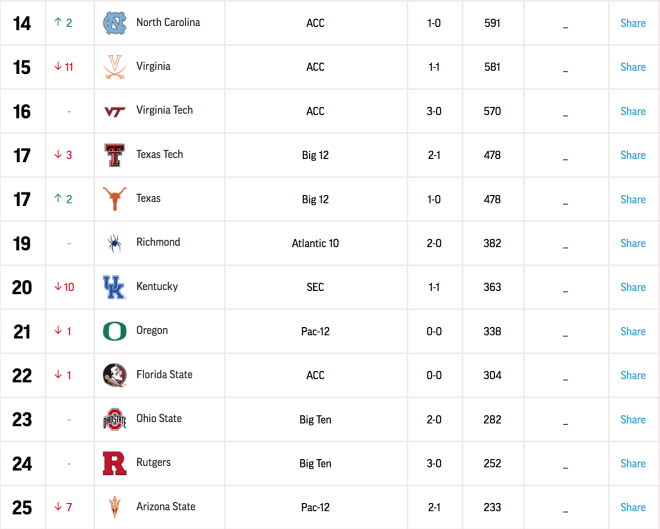Click the Florida State Seminoles logo
Screen dimensions: 660x529
[114, 375]
